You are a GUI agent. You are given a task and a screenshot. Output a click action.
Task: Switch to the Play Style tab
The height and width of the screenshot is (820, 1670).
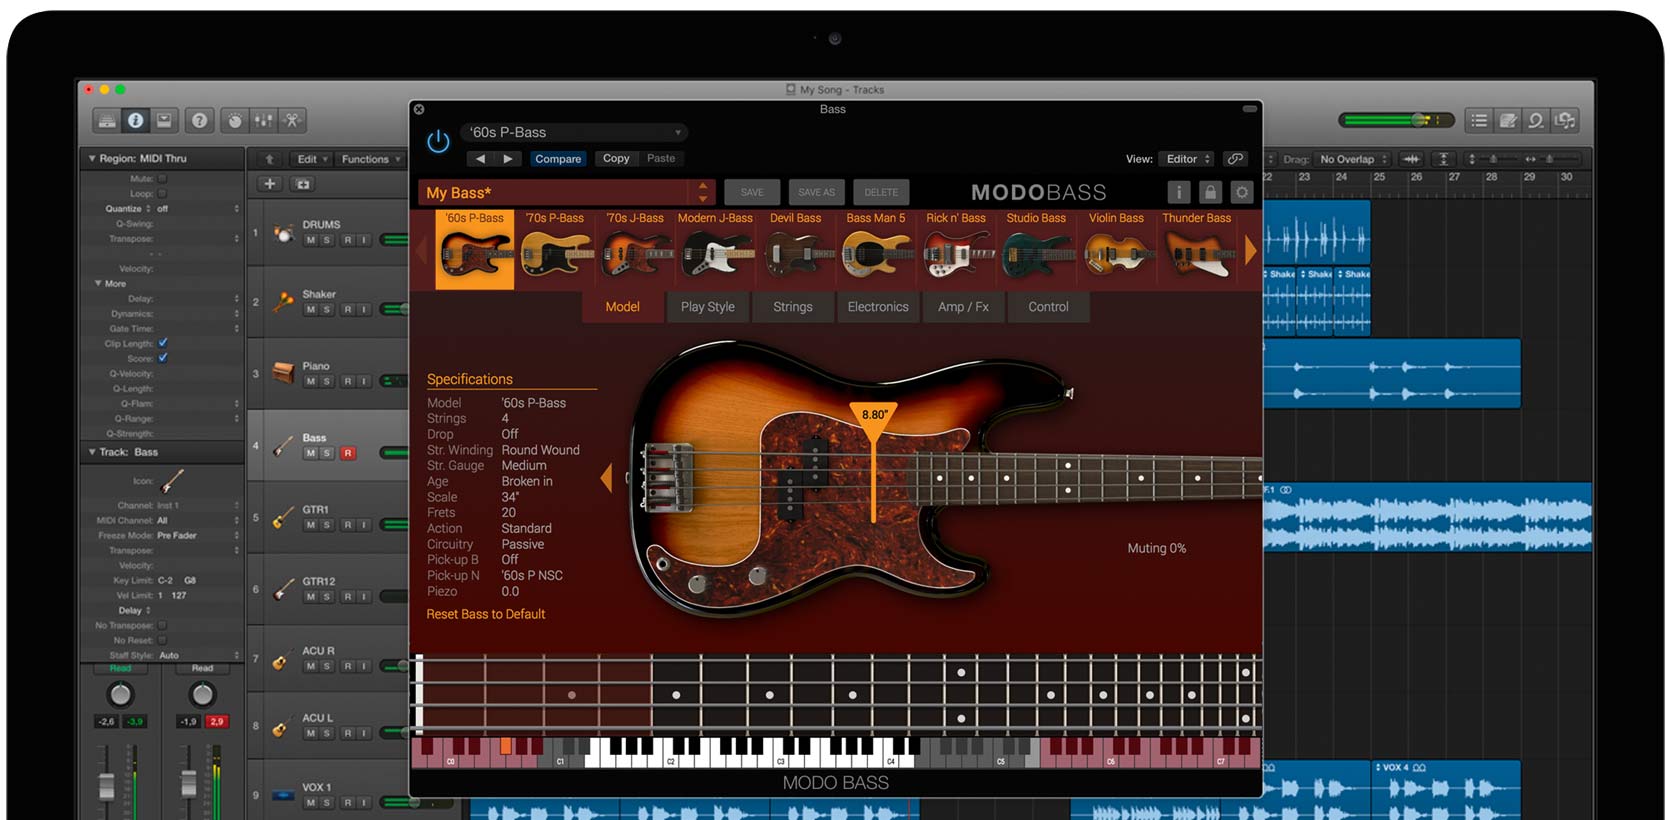click(x=708, y=307)
